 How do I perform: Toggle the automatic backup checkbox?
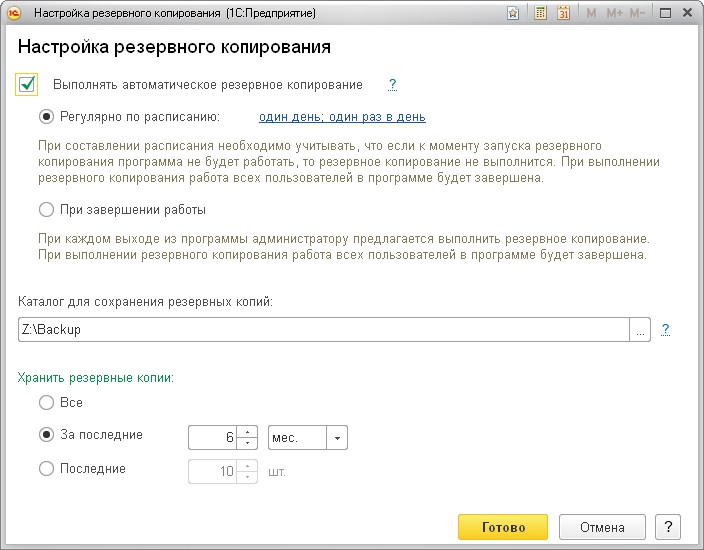pos(27,85)
